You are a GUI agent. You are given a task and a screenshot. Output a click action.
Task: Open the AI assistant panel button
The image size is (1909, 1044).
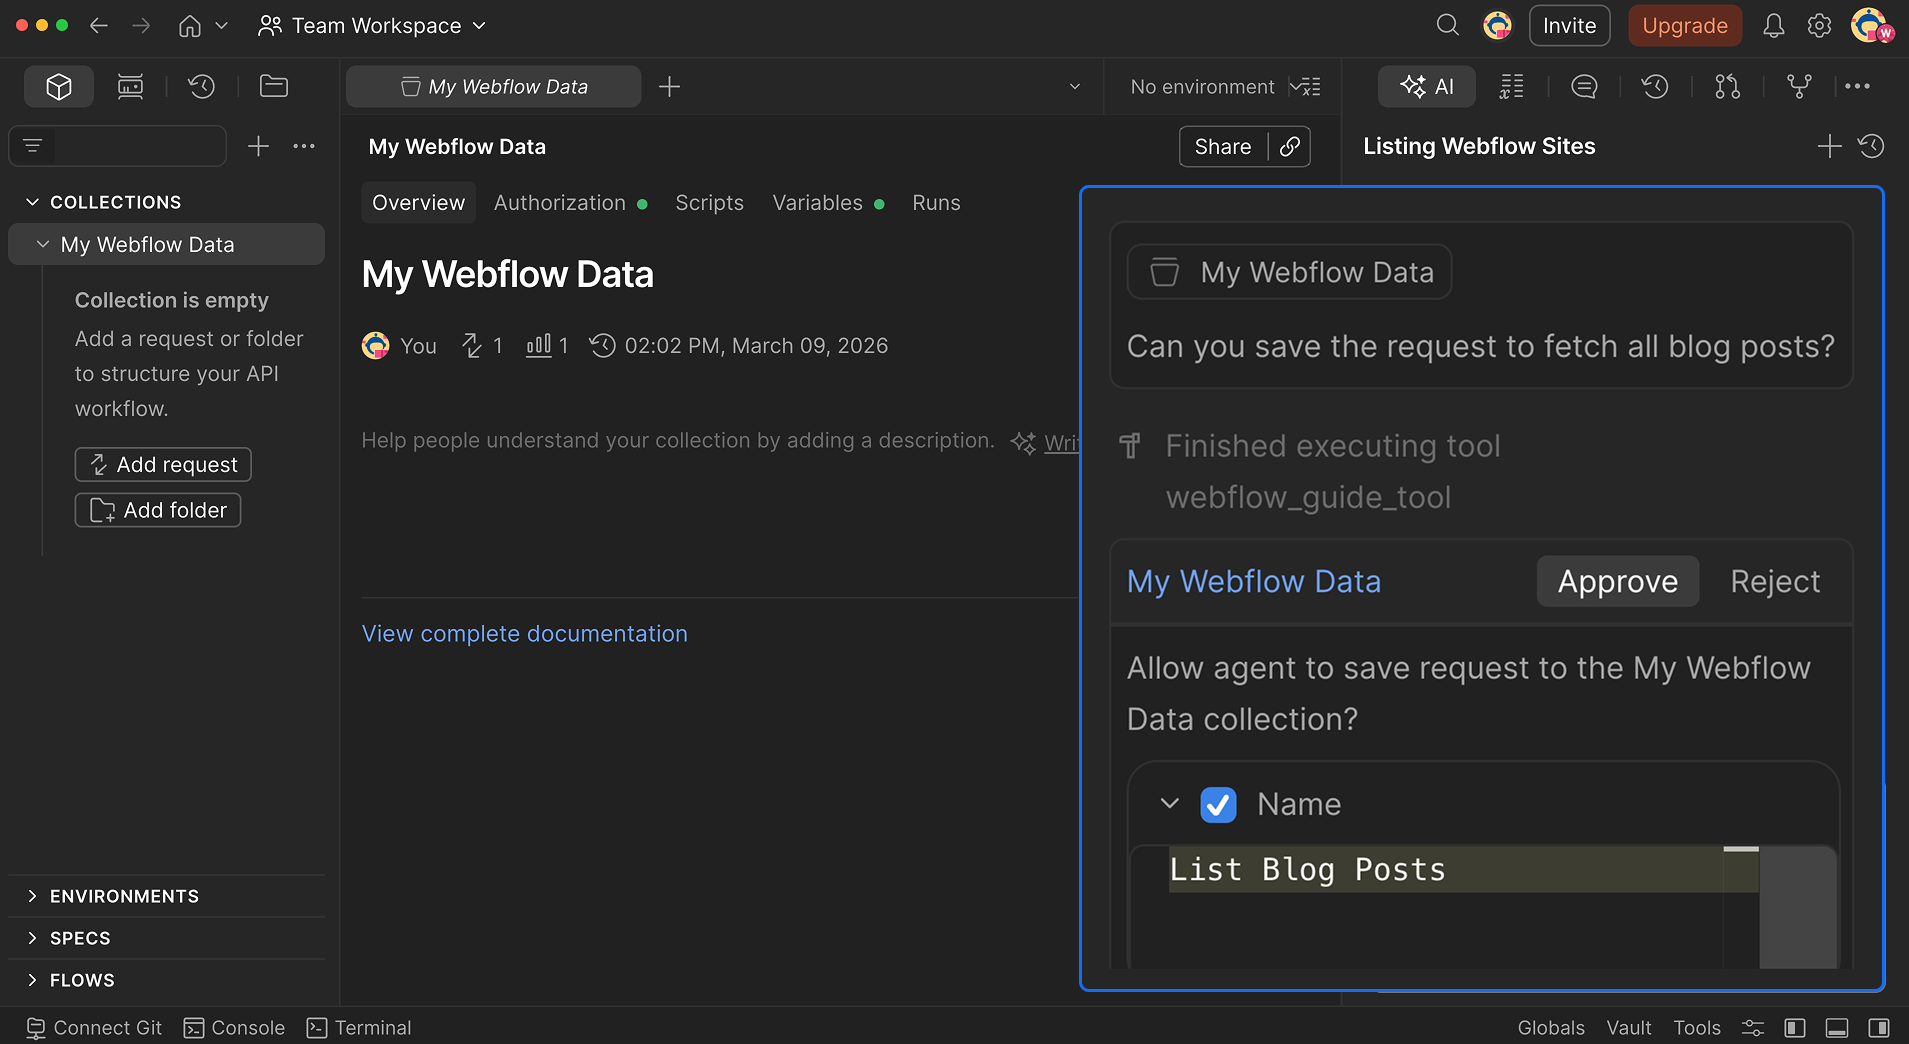1427,87
